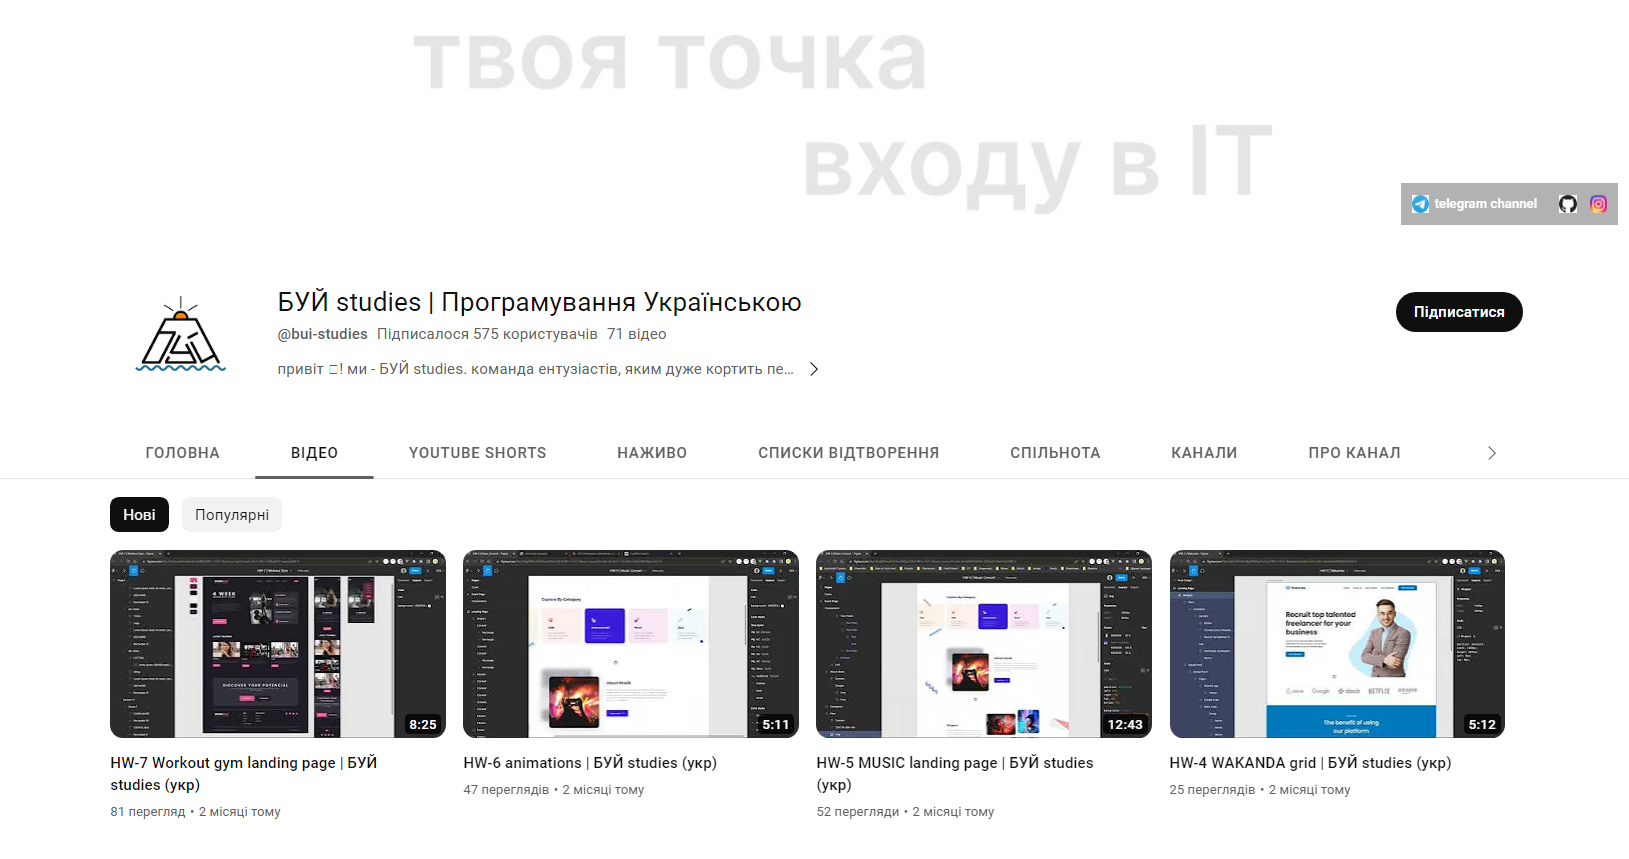Open the КАНАЛИ tab
The width and height of the screenshot is (1629, 859).
point(1204,453)
